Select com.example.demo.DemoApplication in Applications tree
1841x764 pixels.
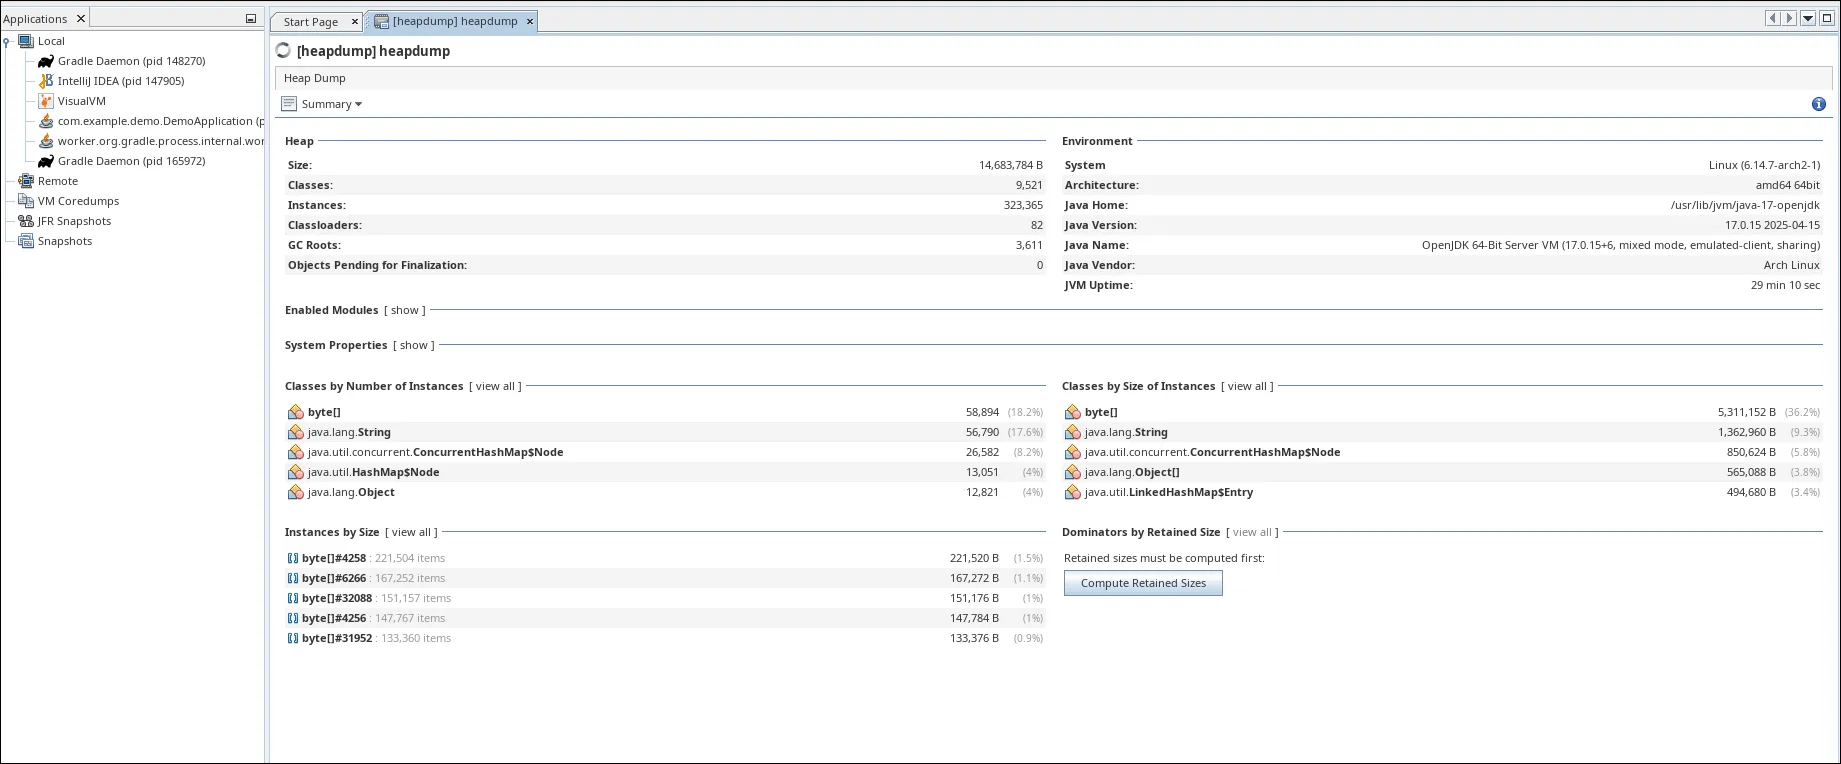pos(155,121)
